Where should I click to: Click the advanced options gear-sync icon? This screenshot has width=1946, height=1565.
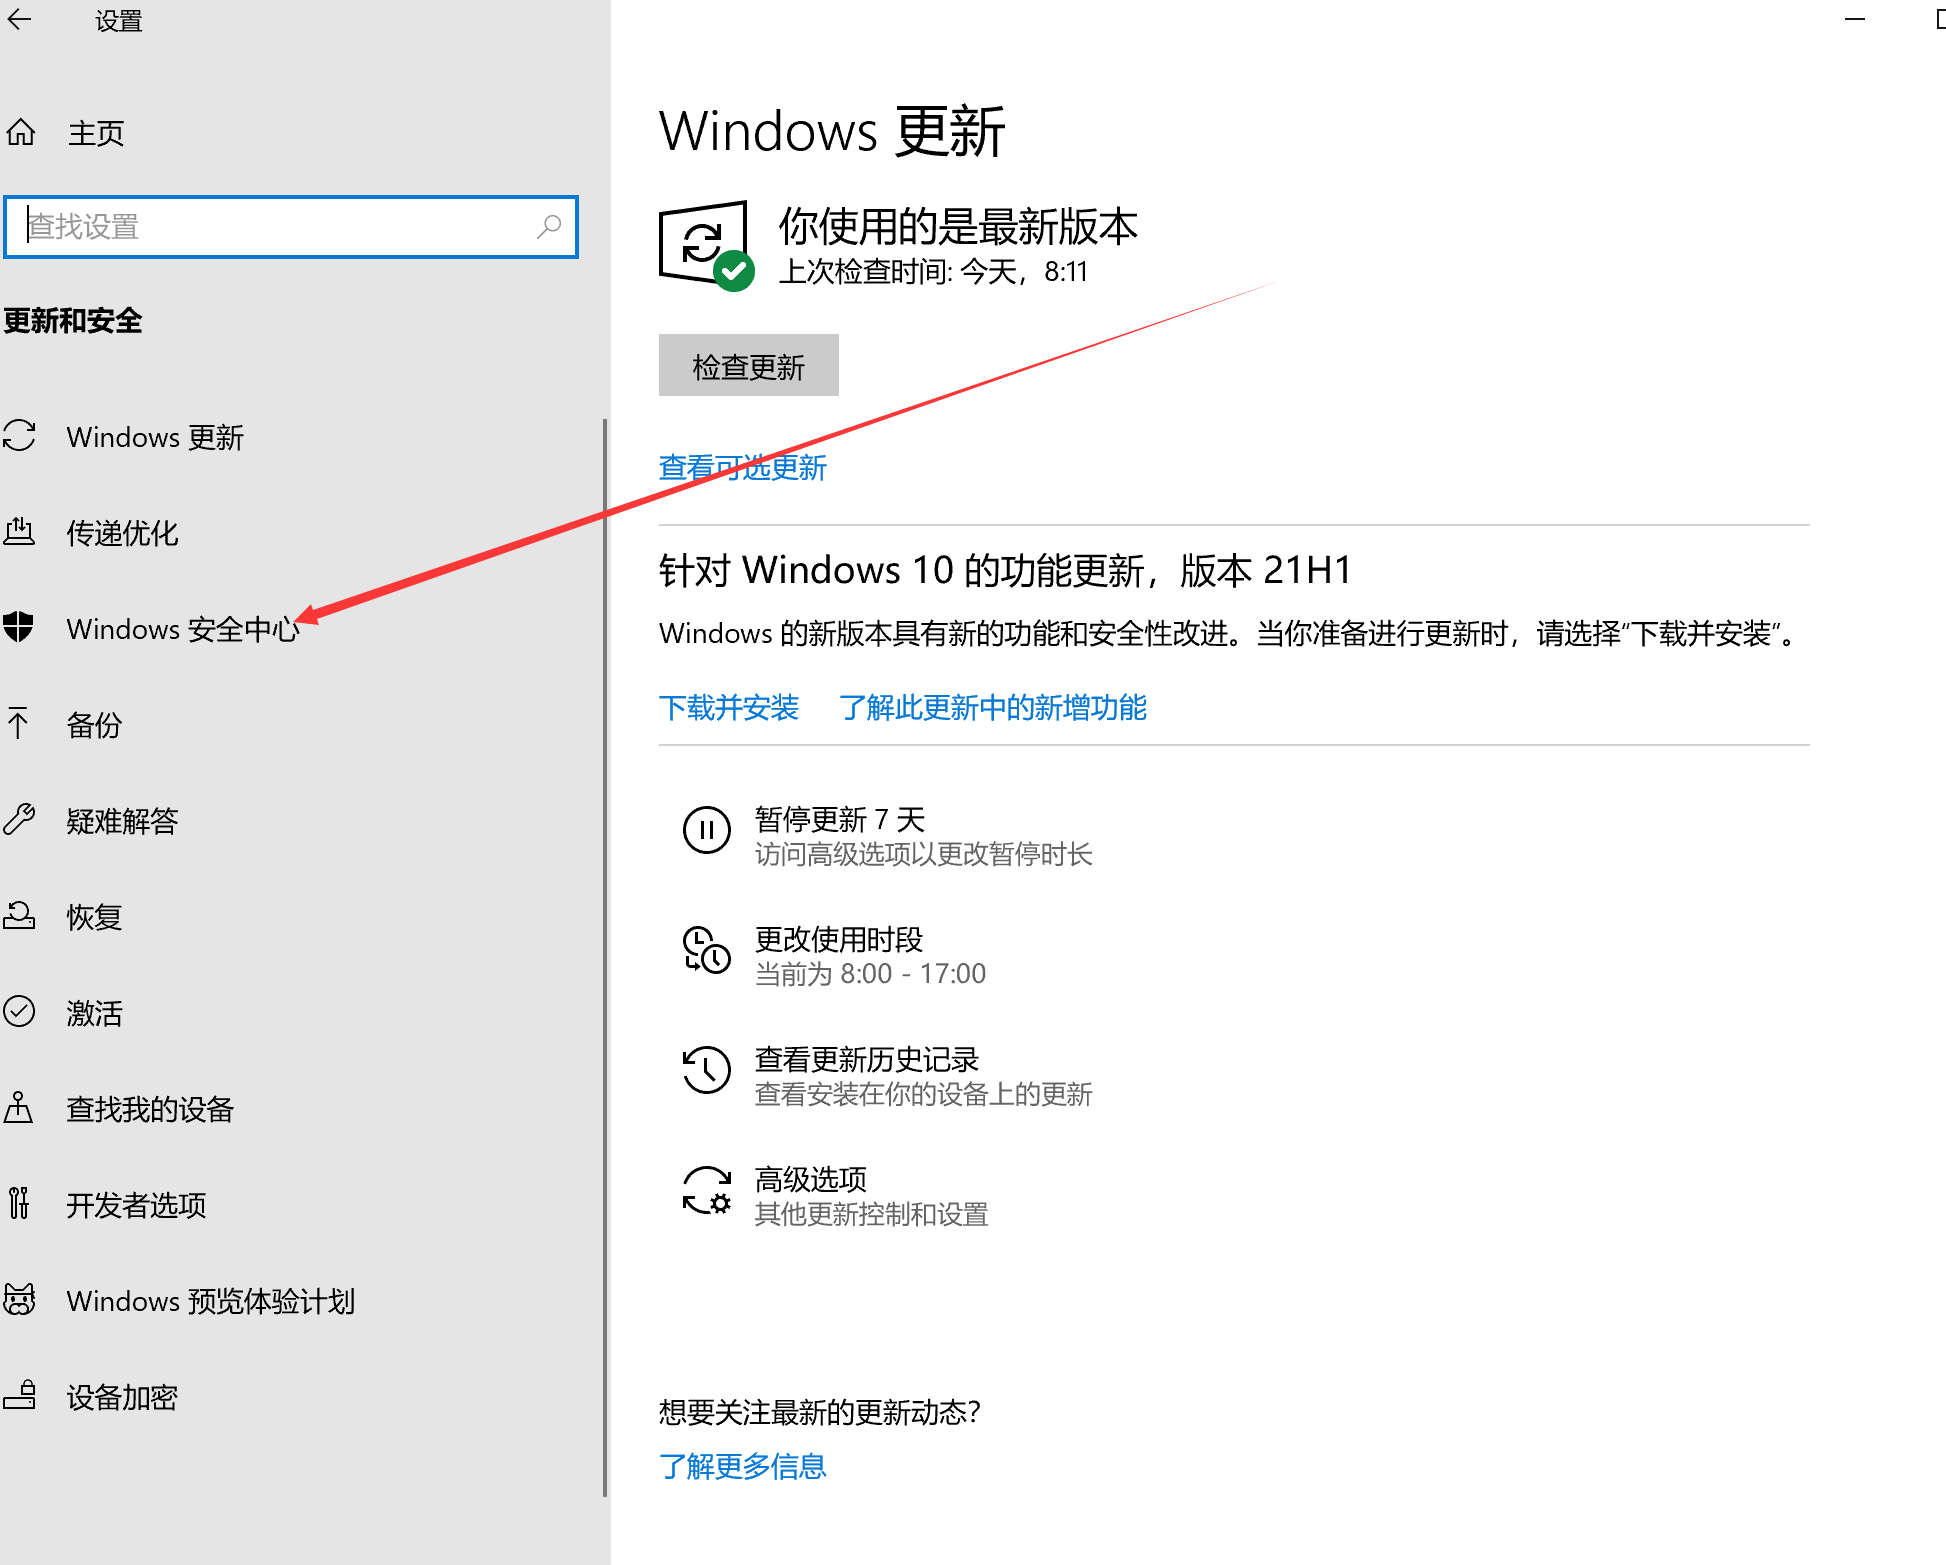pyautogui.click(x=707, y=1190)
